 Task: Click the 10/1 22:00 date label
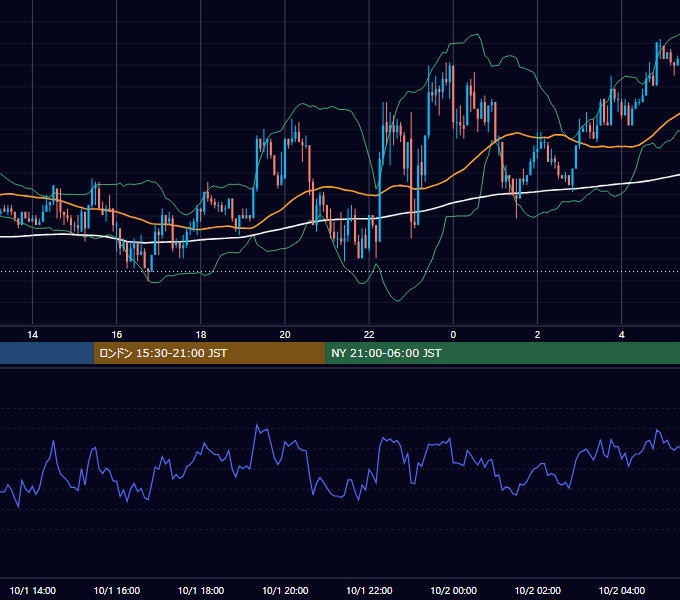coord(369,590)
